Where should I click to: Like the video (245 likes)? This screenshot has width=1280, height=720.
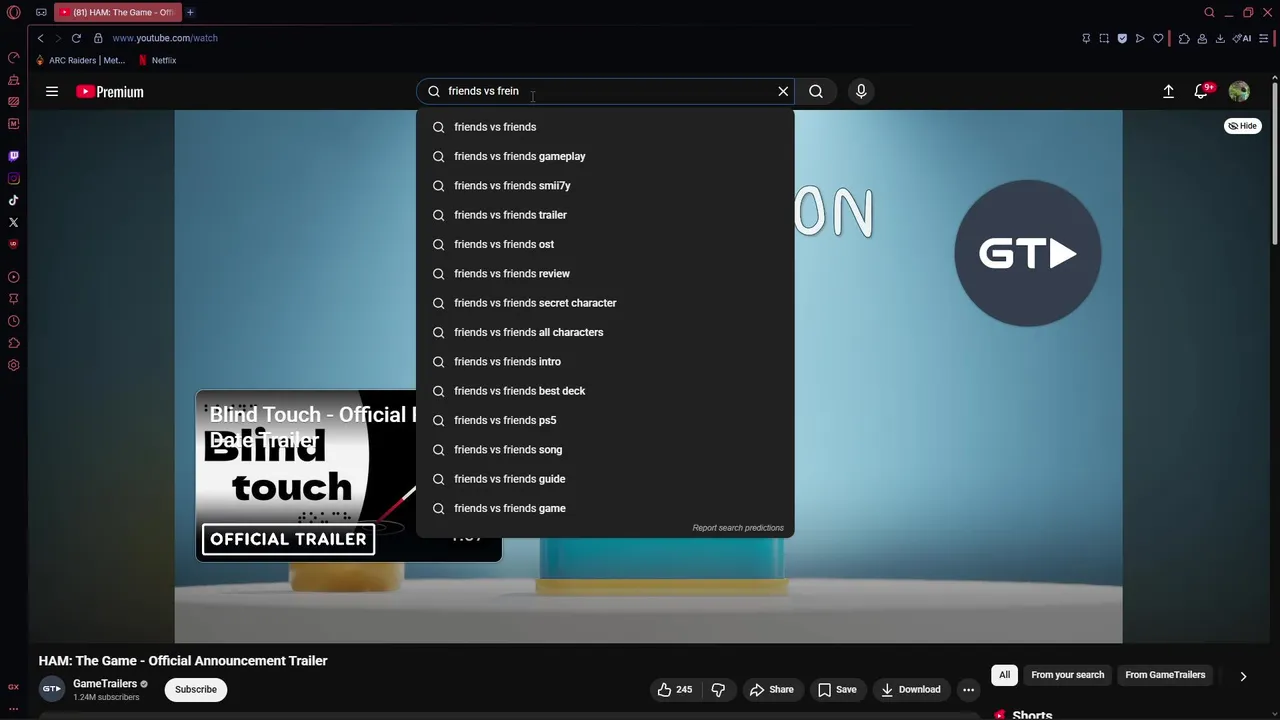tap(675, 689)
